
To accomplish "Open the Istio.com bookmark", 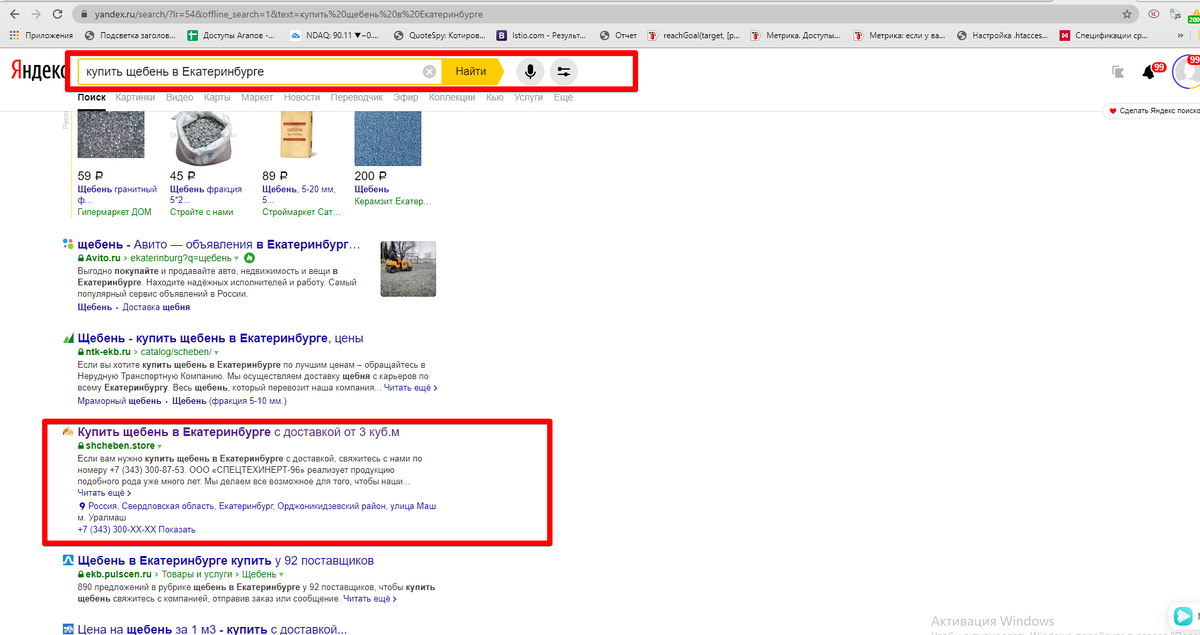I will 541,36.
